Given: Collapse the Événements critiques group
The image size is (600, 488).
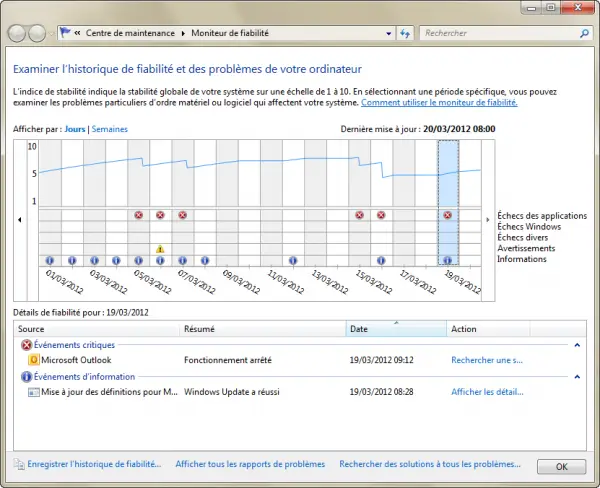Looking at the screenshot, I should (577, 345).
